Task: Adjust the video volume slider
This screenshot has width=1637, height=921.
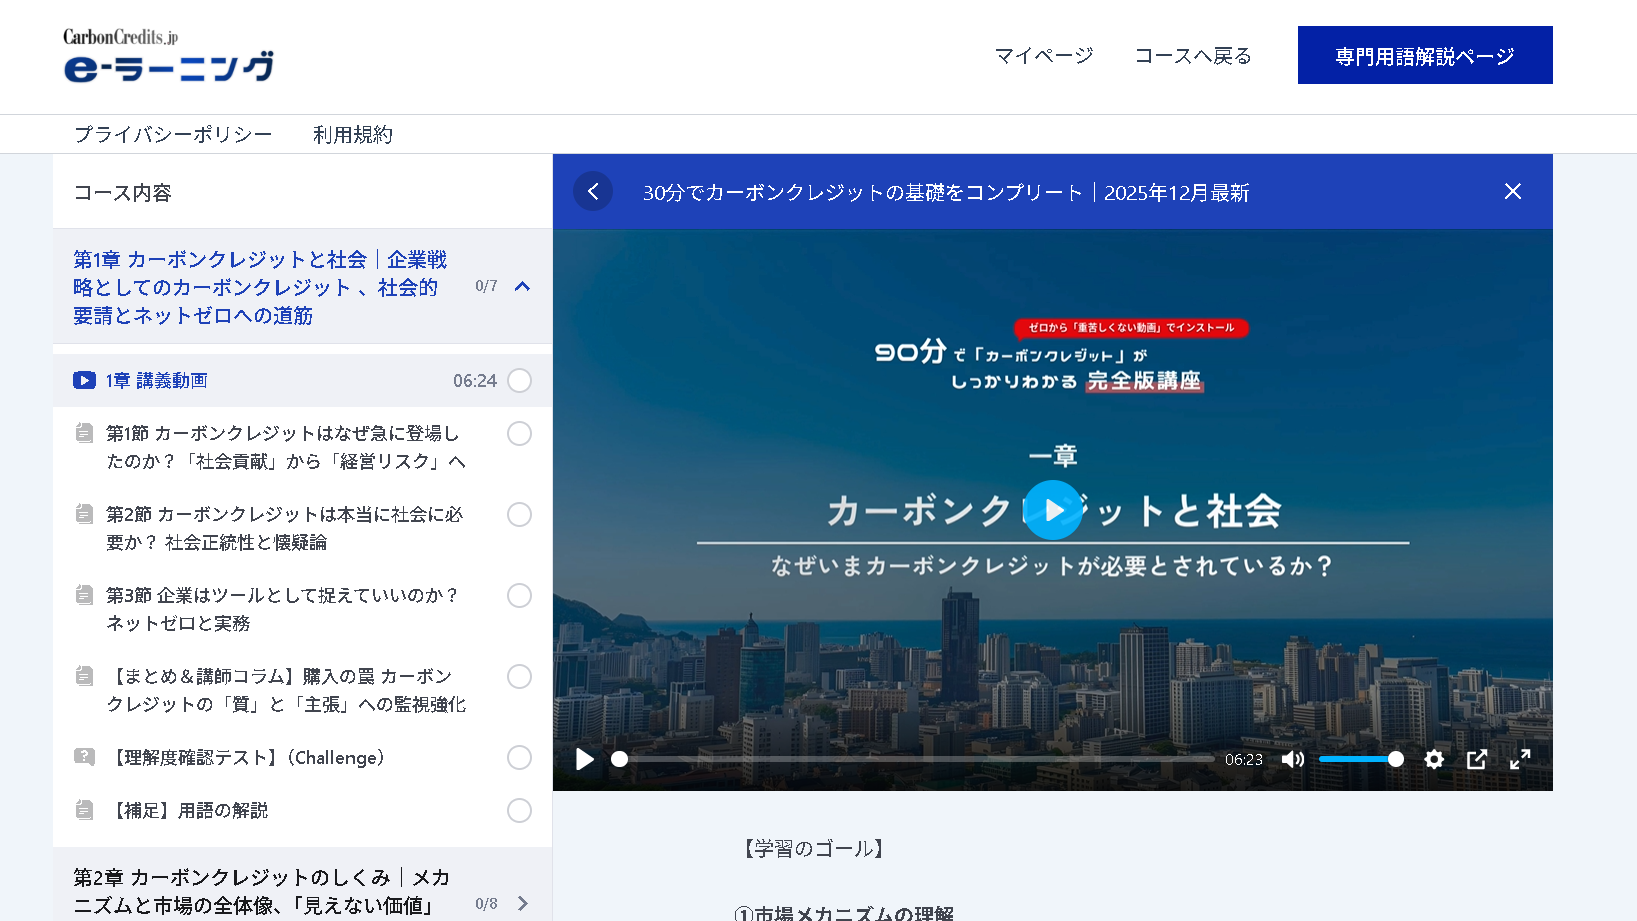Action: [x=1360, y=759]
